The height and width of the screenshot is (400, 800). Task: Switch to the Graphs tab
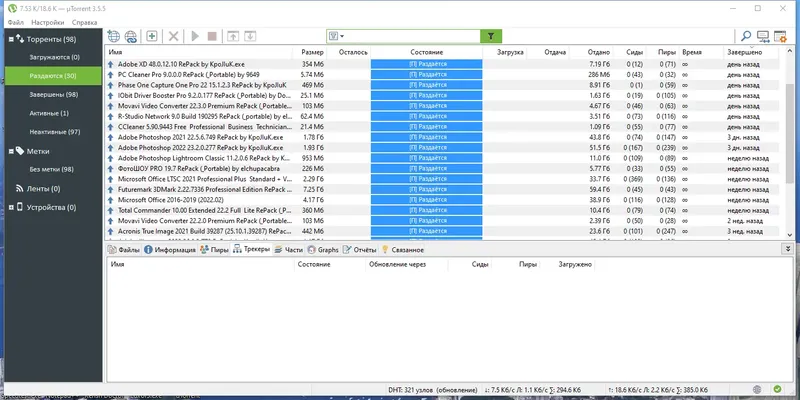323,249
